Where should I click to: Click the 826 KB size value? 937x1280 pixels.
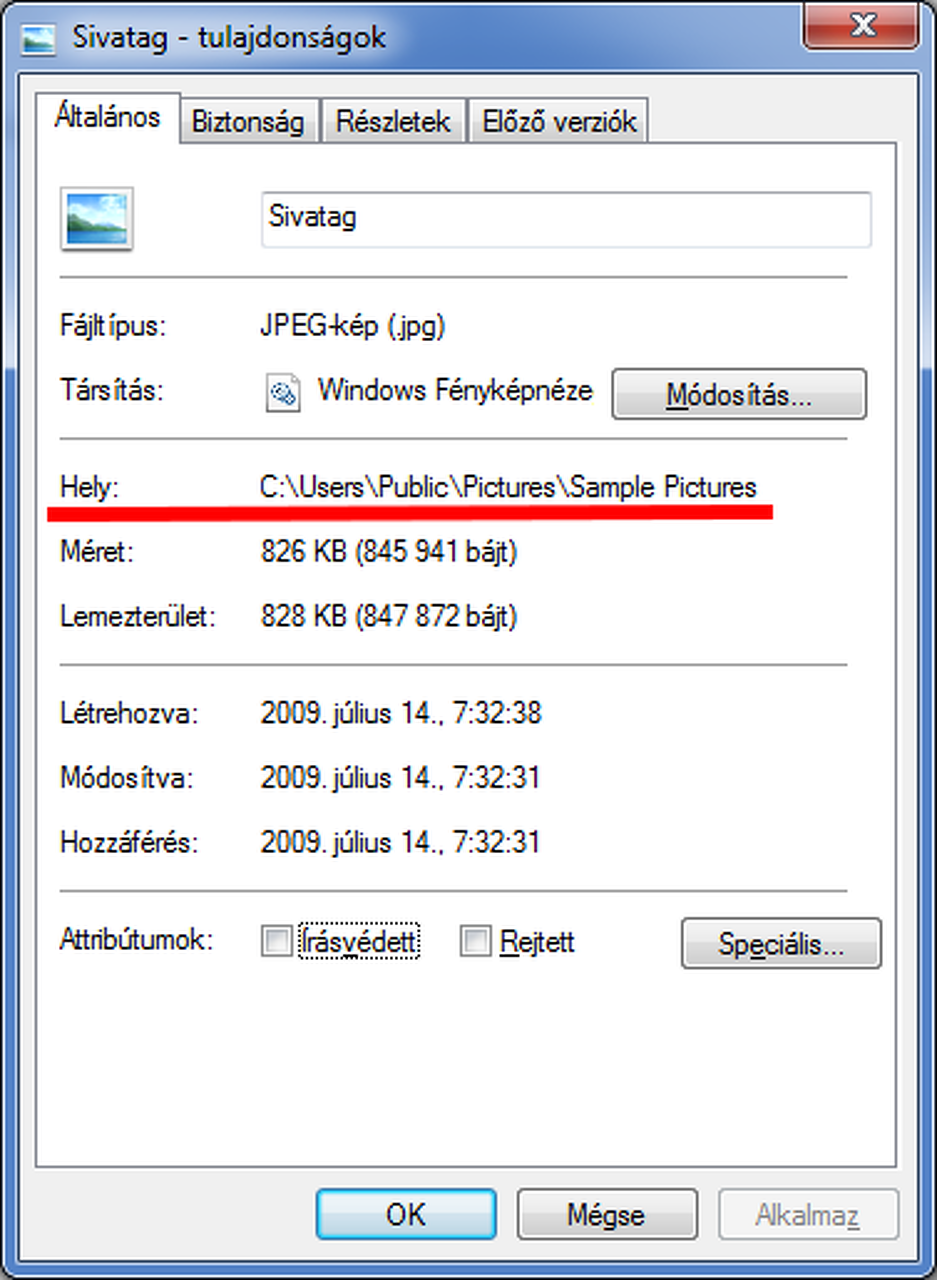(388, 551)
